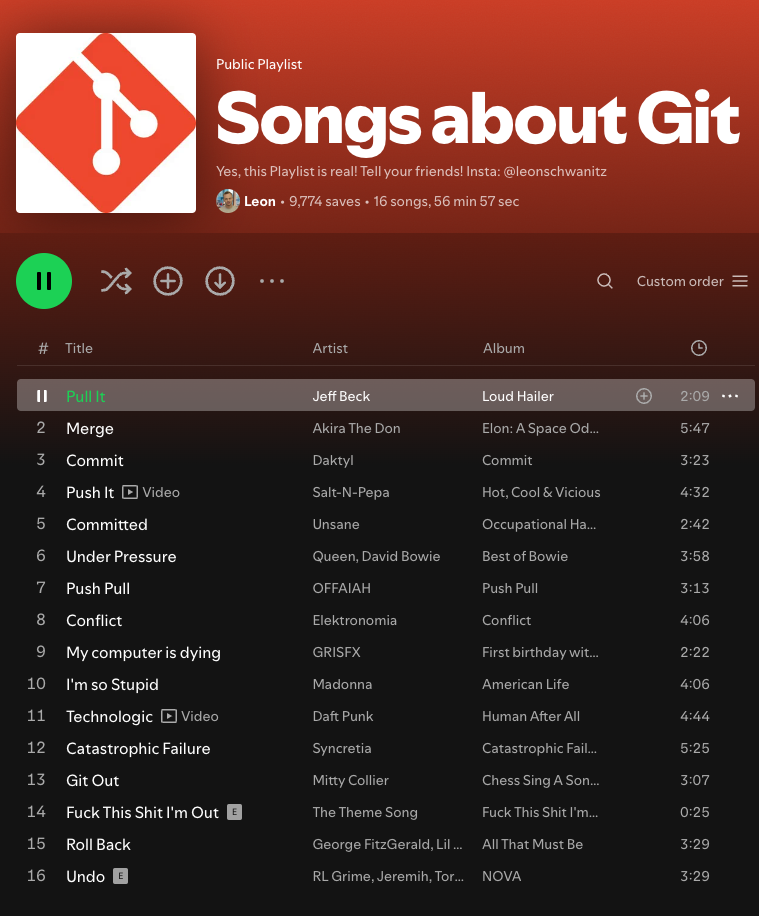Viewport: 759px width, 916px height.
Task: Select the track titled Commit
Action: tap(95, 460)
